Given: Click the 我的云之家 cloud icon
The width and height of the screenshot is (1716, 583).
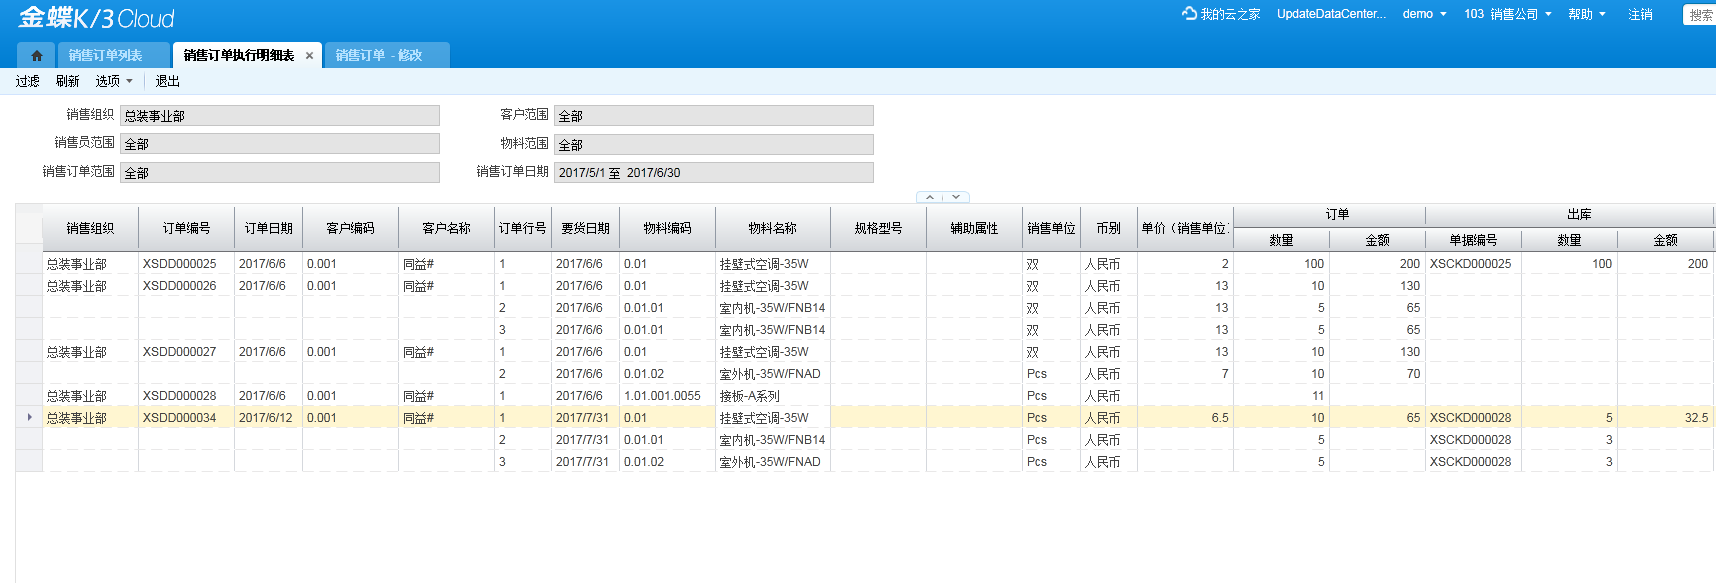Looking at the screenshot, I should click(x=1189, y=14).
